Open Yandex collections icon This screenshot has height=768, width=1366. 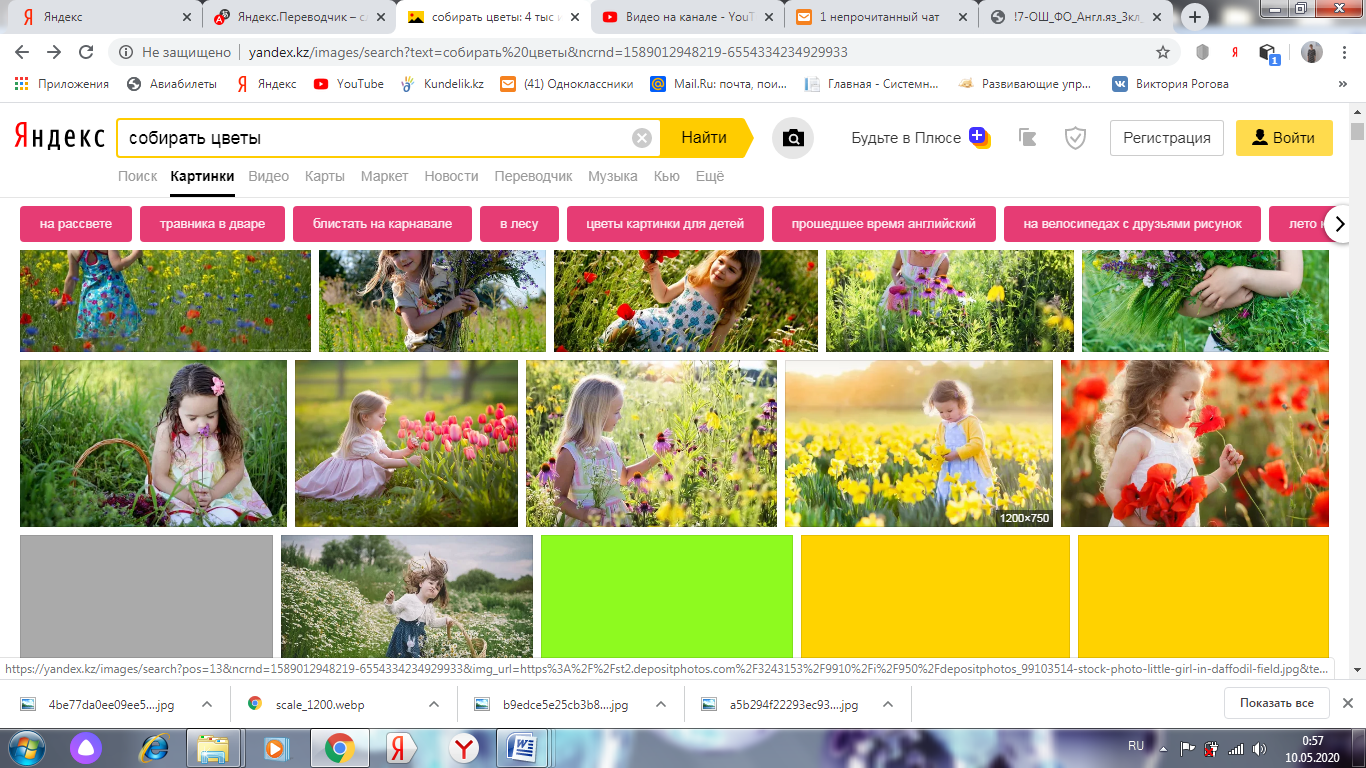pos(1028,138)
